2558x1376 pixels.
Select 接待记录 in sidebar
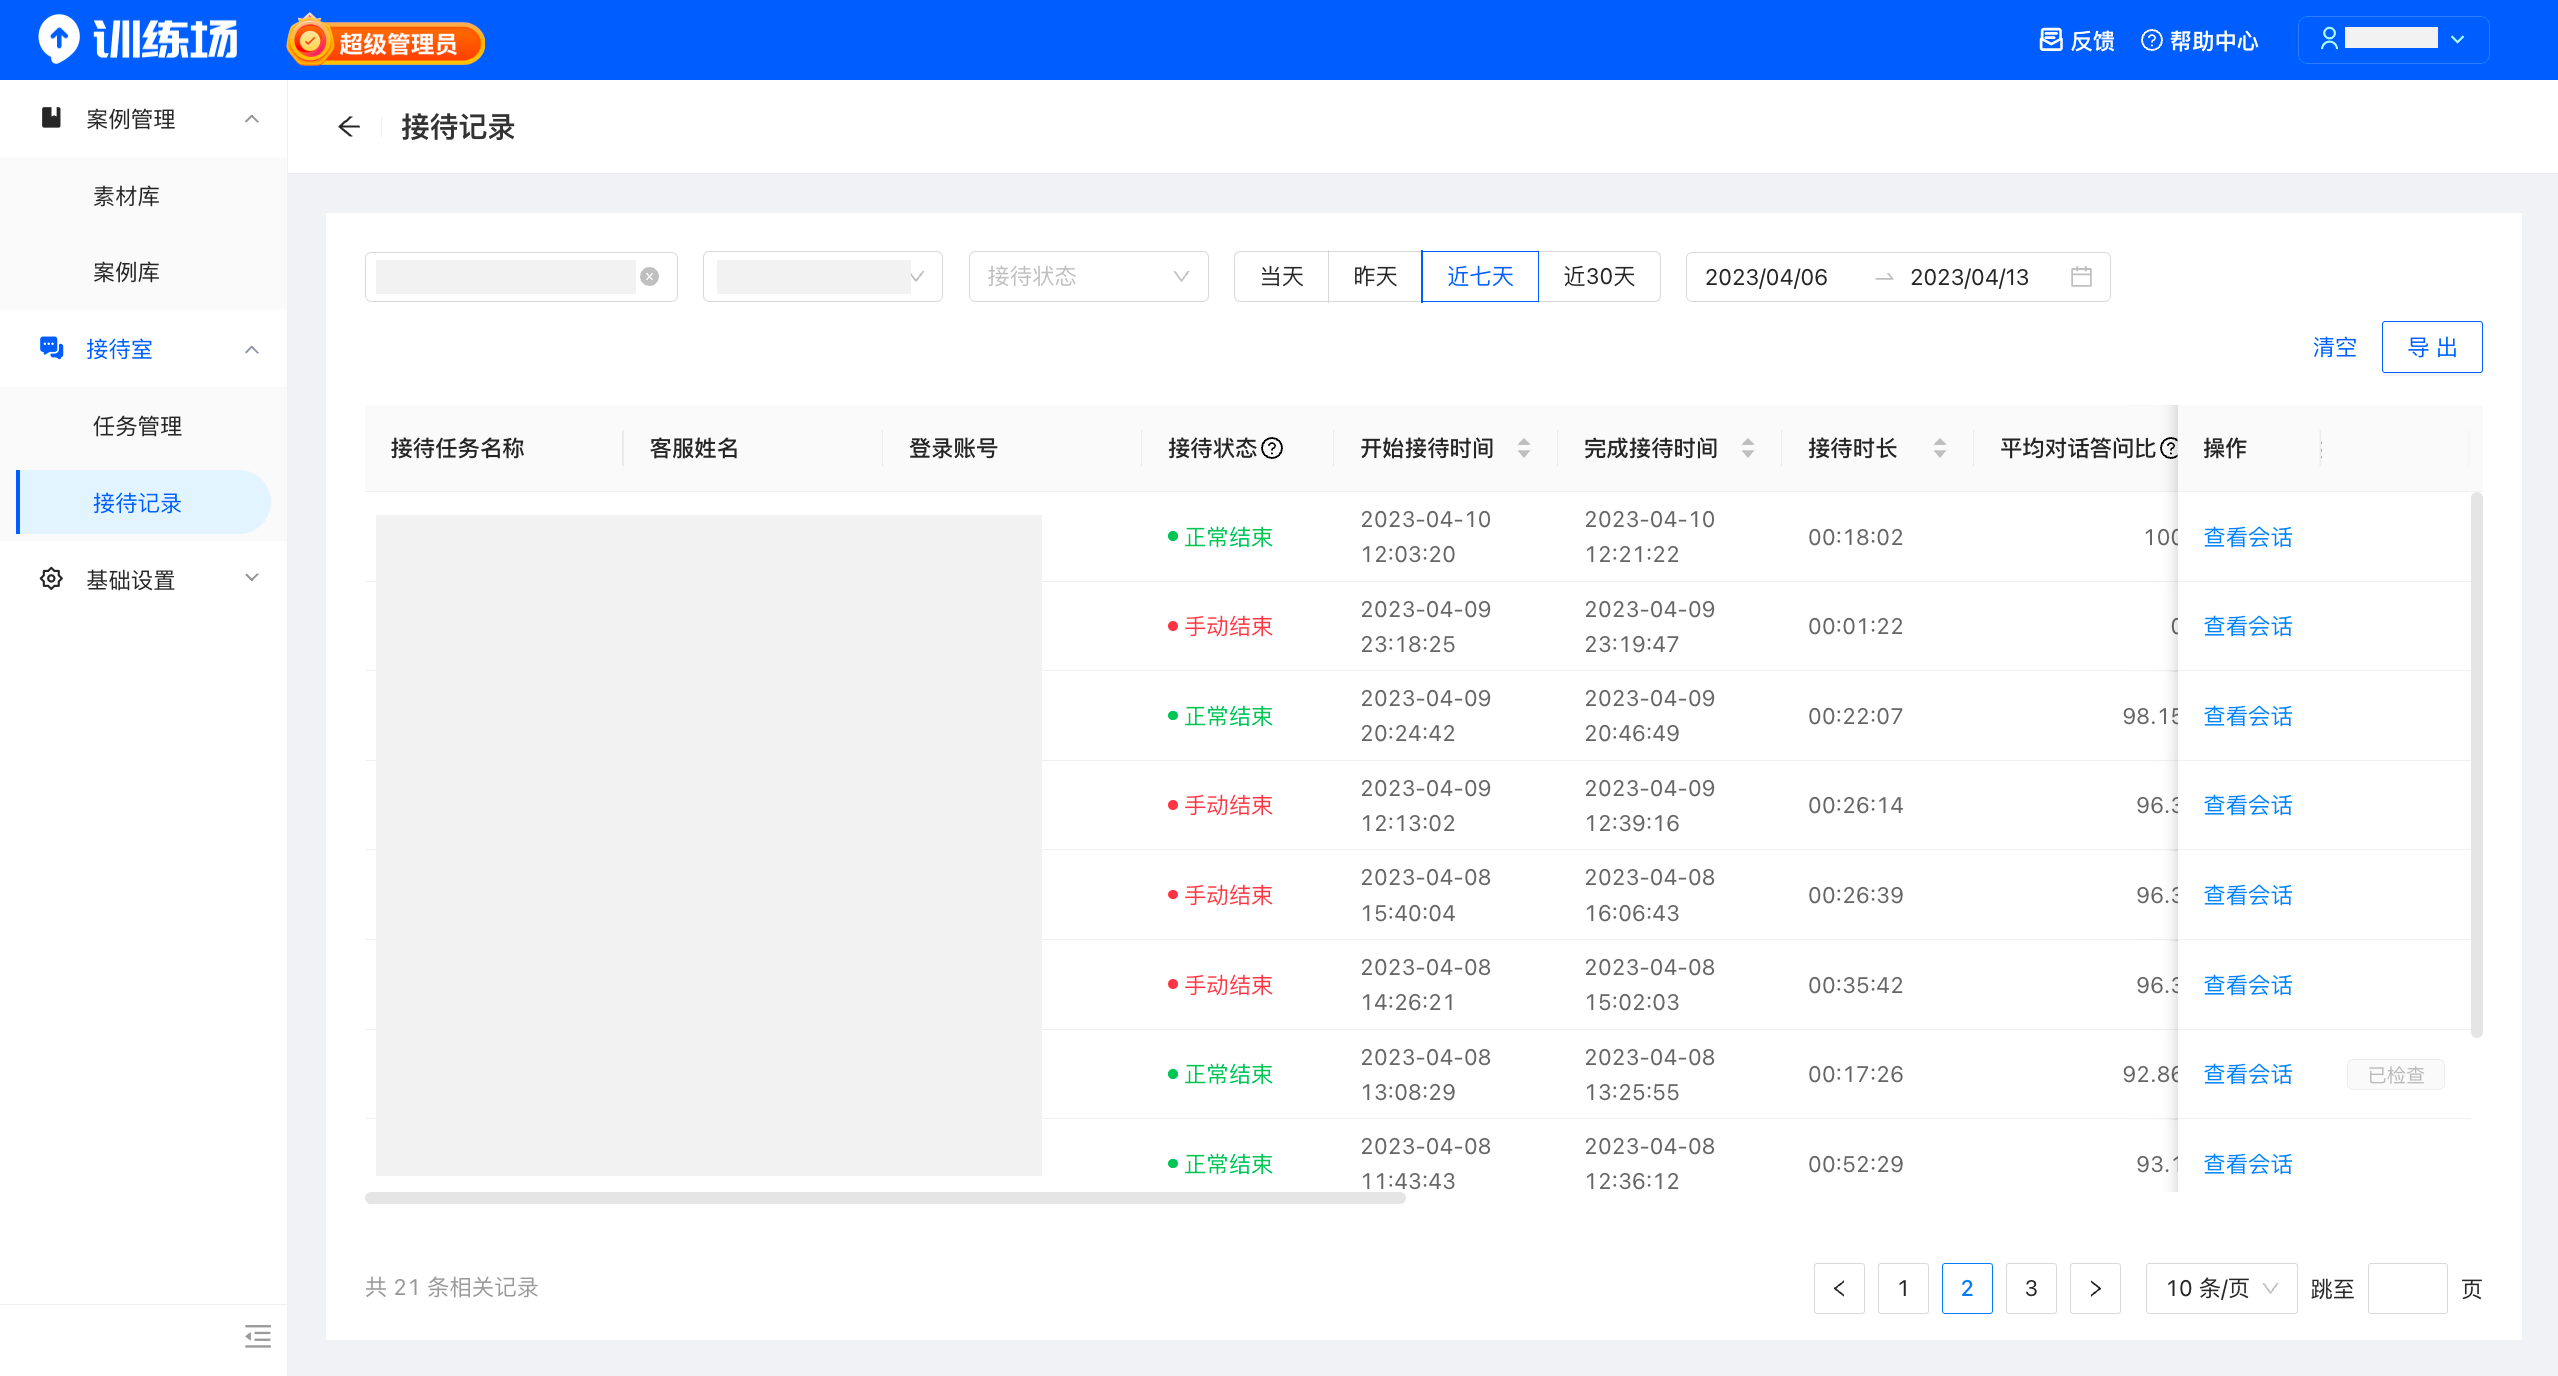point(143,502)
